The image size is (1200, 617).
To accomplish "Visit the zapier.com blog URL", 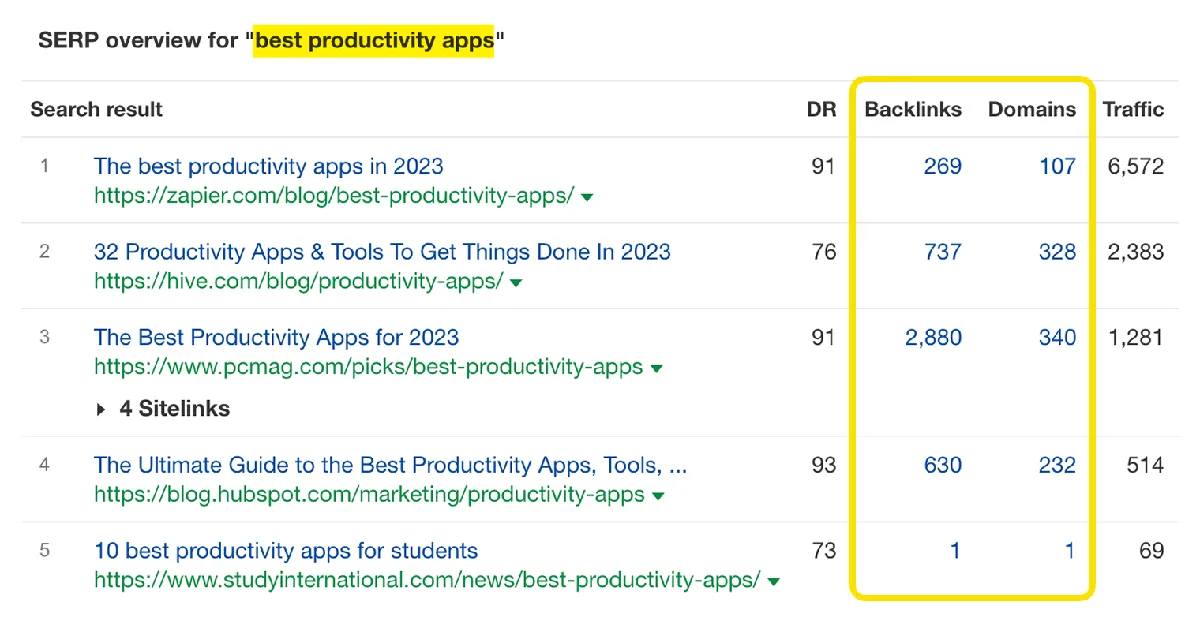I will click(334, 196).
